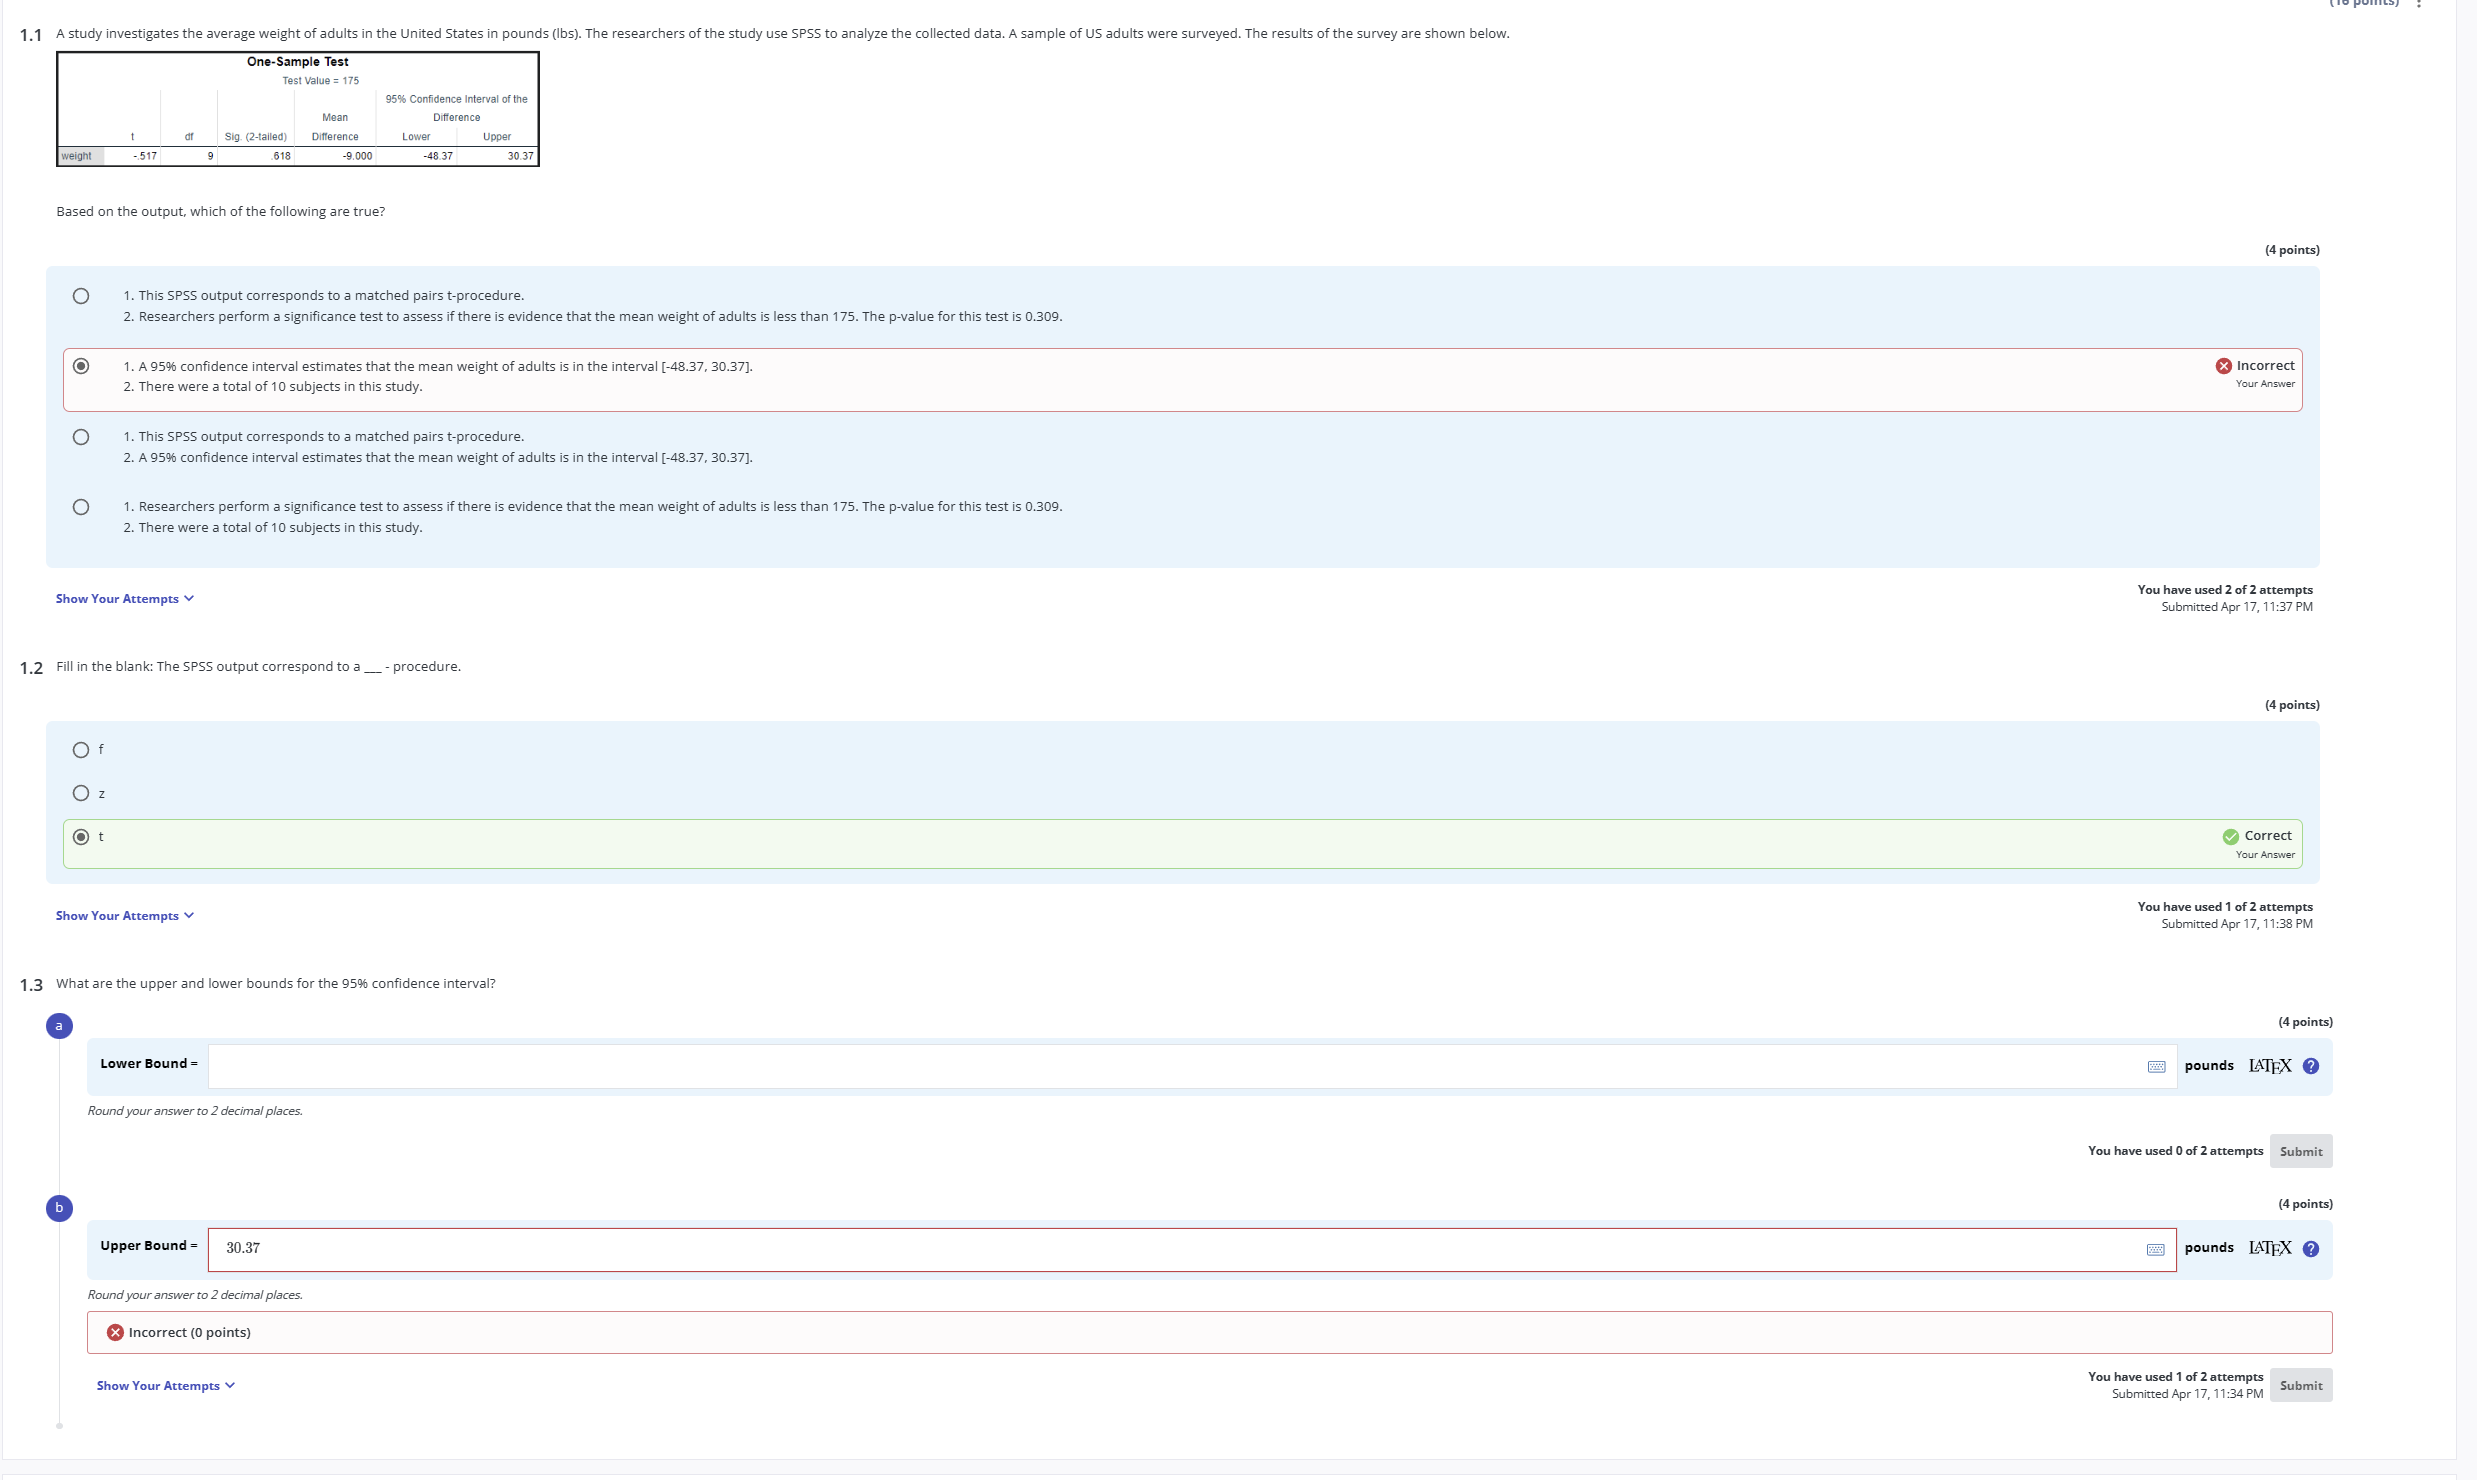Viewport: 2477px width, 1480px height.
Task: Click question number 1.3 heading
Action: tap(31, 985)
